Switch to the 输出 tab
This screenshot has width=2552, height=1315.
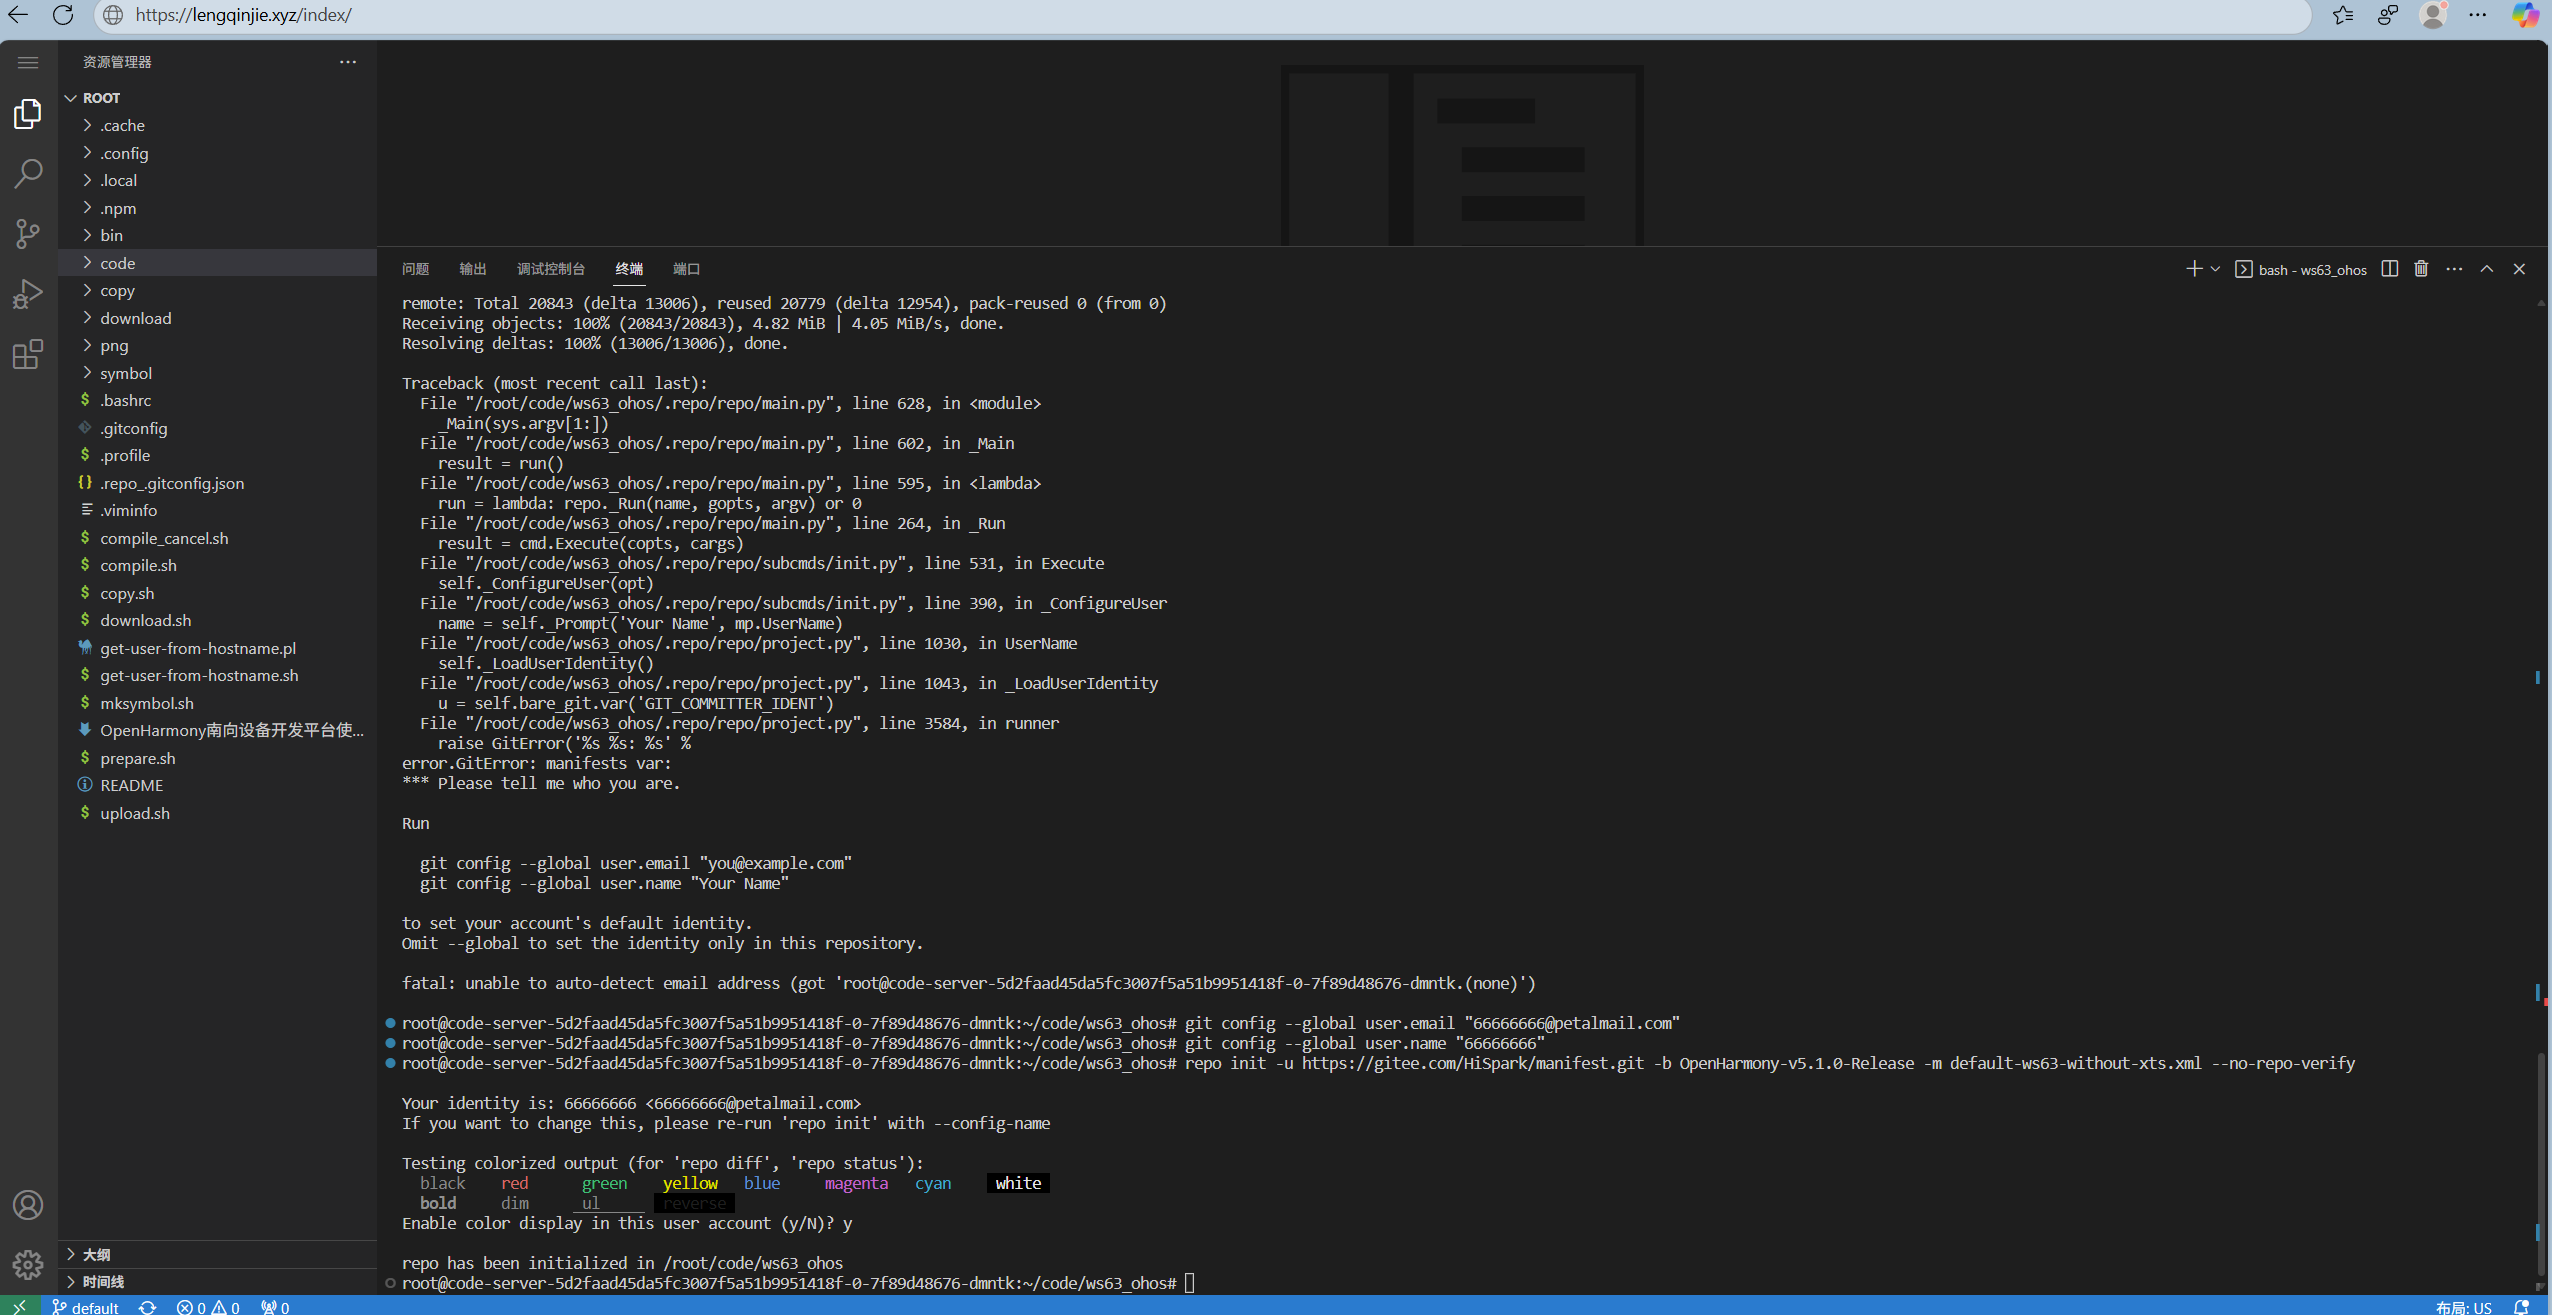pos(472,268)
